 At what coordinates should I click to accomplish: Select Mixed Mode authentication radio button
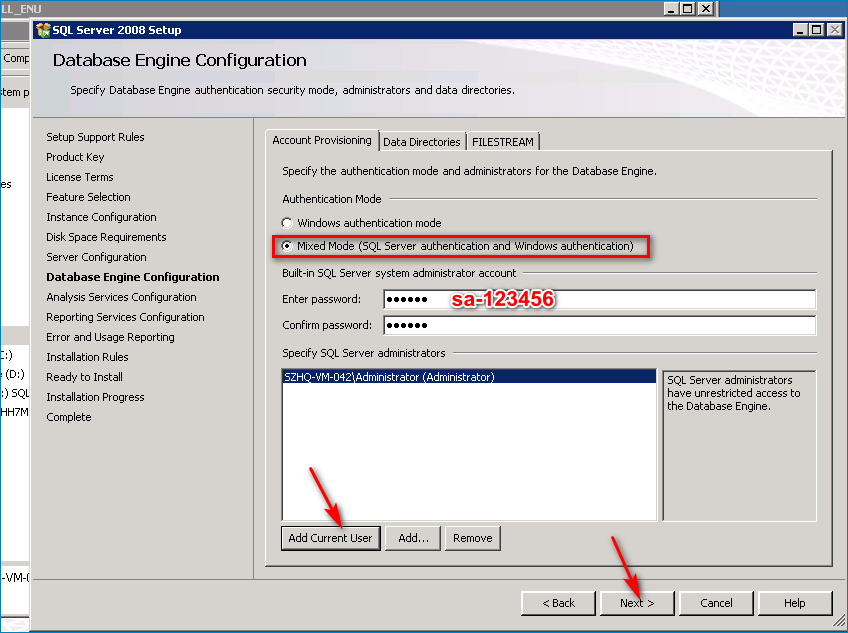coord(287,246)
